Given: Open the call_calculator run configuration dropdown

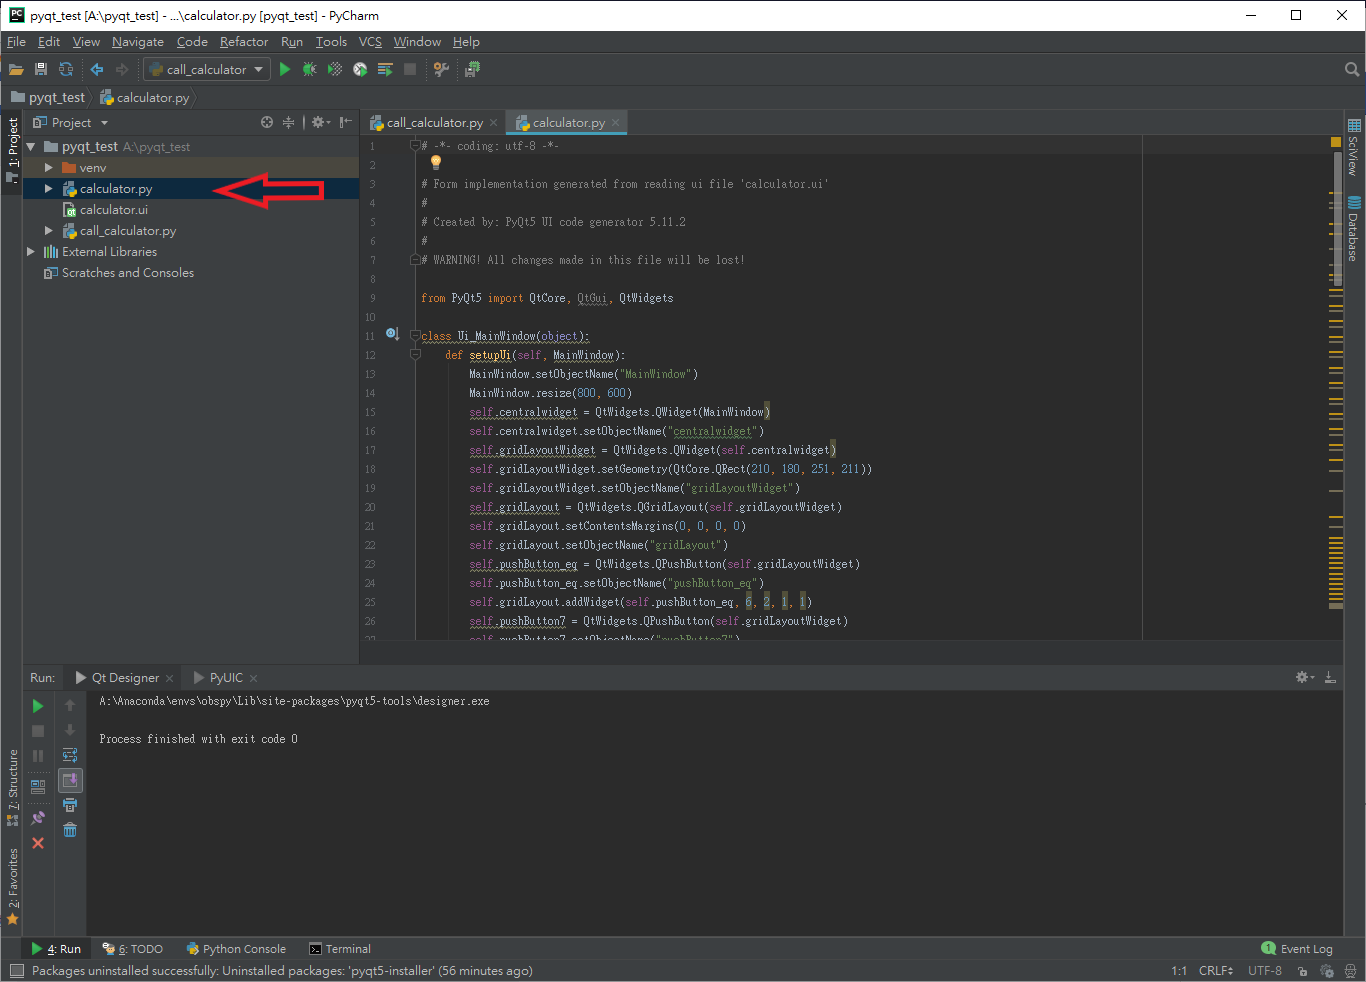Looking at the screenshot, I should 206,69.
